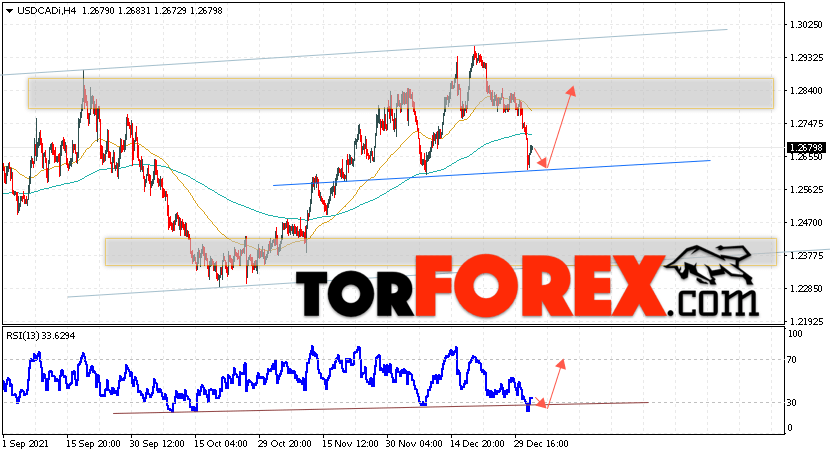Select the current price tag 1.26798

pos(807,148)
